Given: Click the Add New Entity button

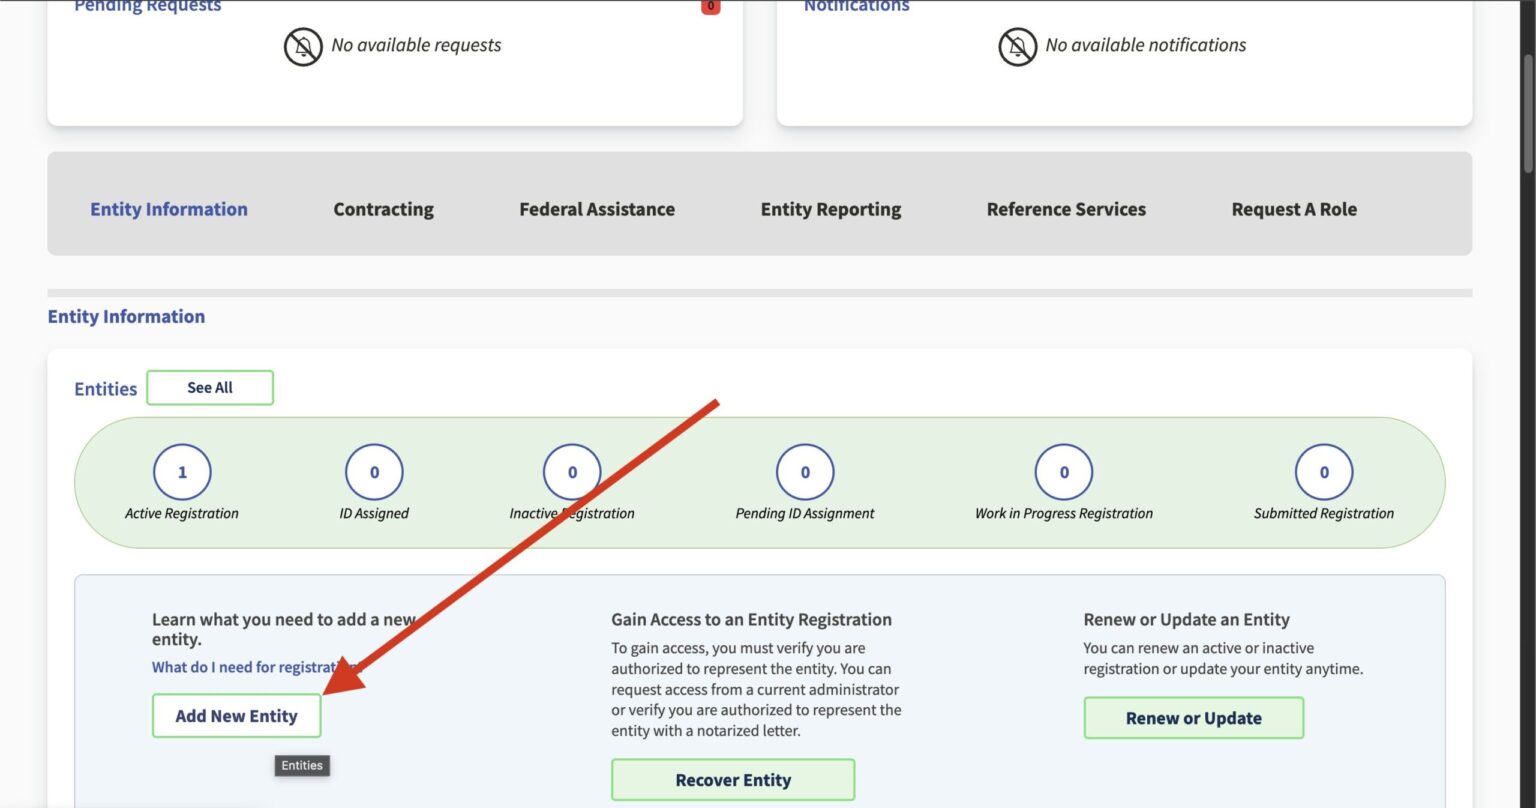Looking at the screenshot, I should pos(237,716).
